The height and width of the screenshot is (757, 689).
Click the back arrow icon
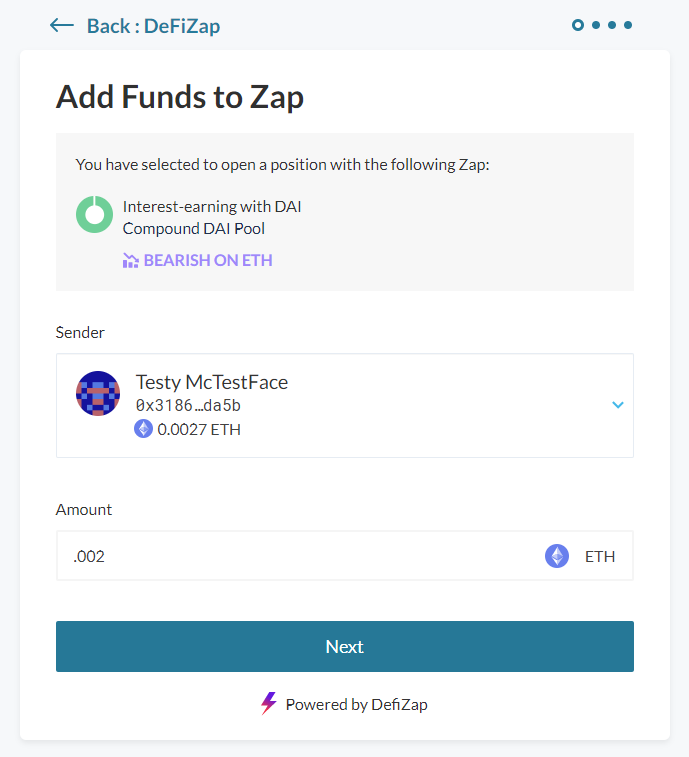[62, 25]
